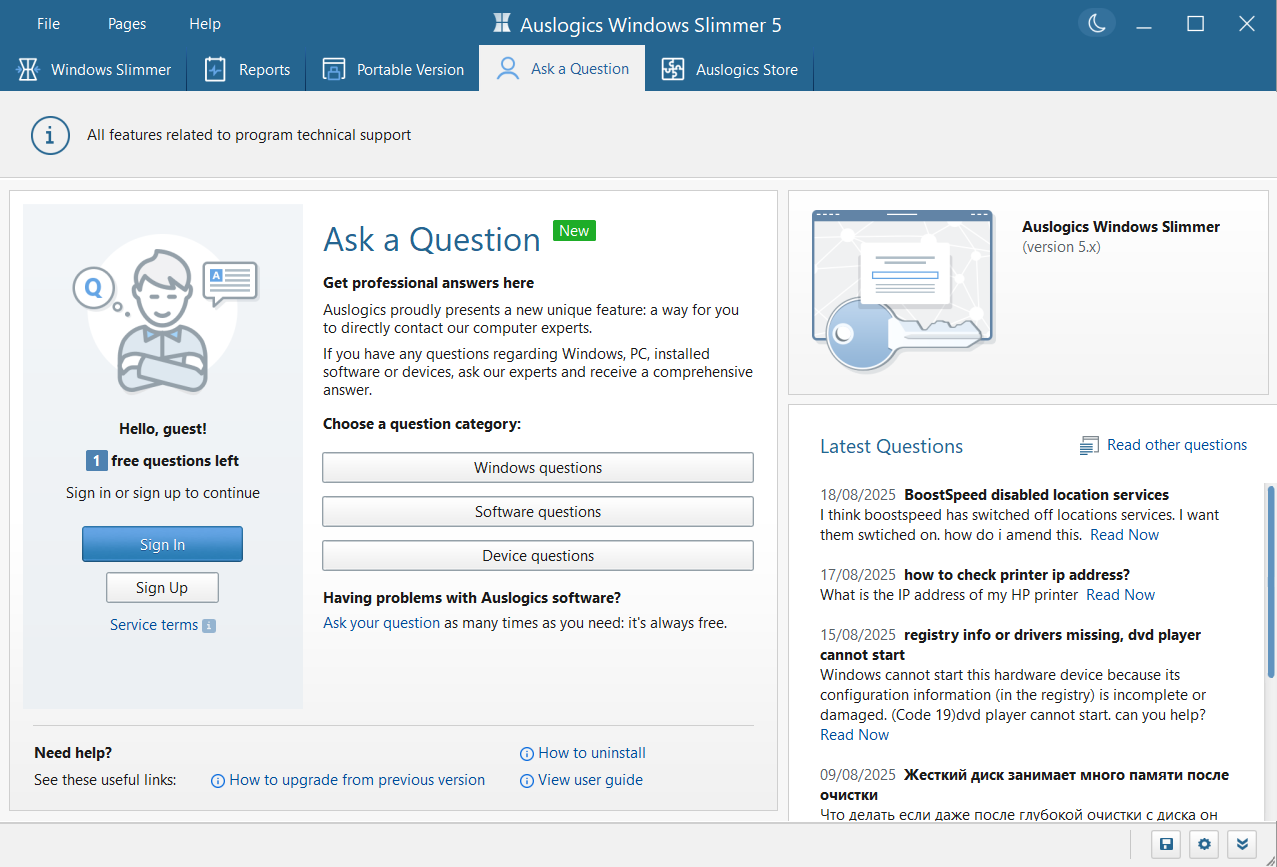Click the hourglass icon next to Windows Slimmer

[26, 69]
